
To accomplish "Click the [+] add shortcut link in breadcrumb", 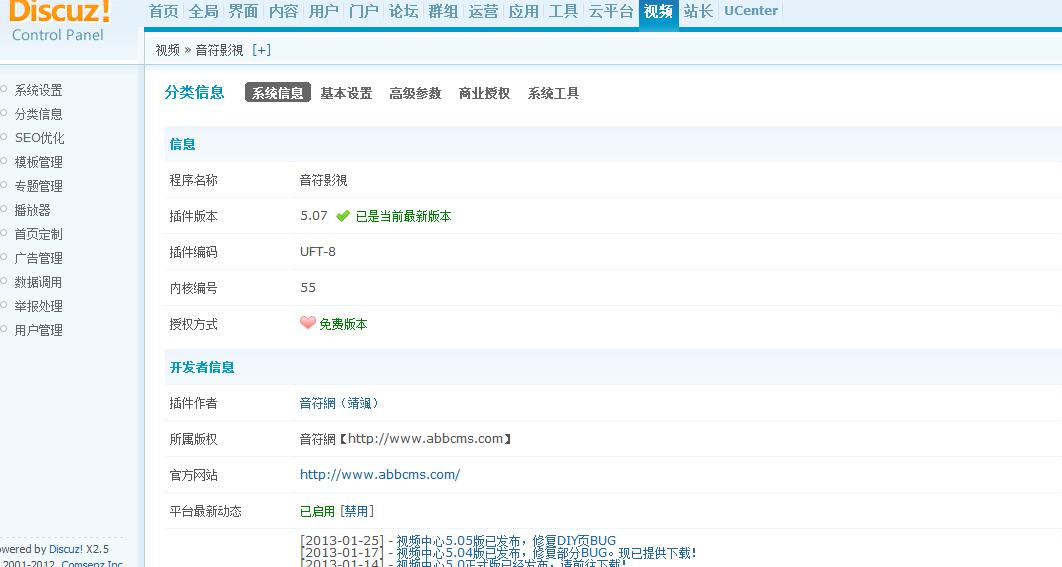I will pos(261,50).
